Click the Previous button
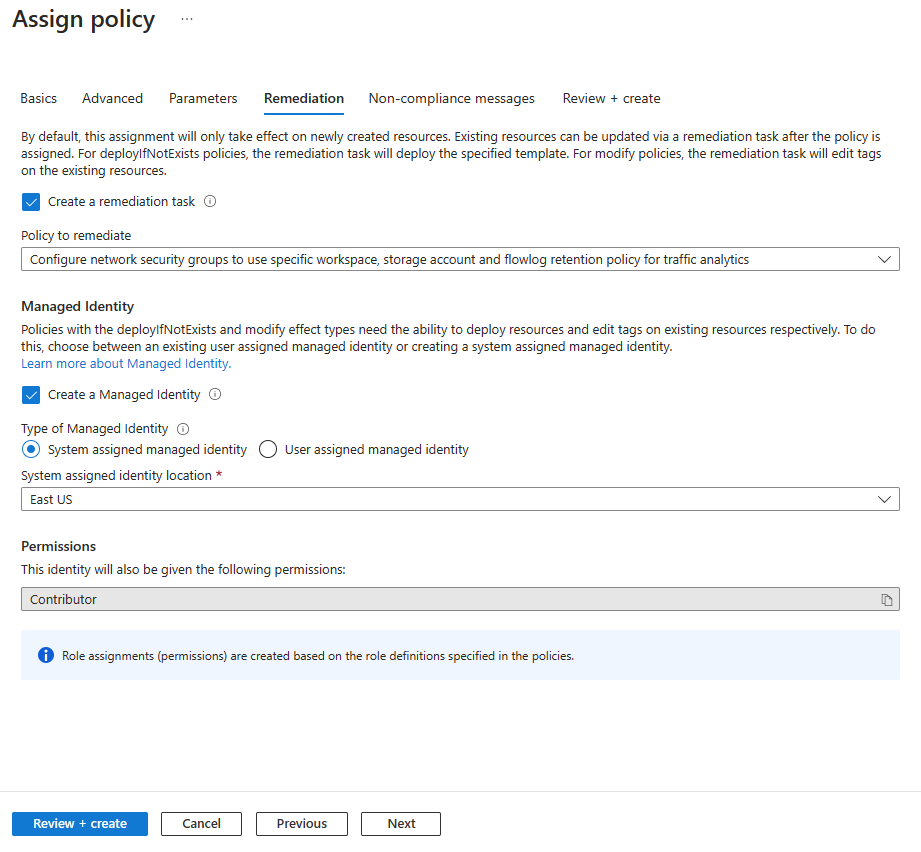921x852 pixels. [302, 823]
